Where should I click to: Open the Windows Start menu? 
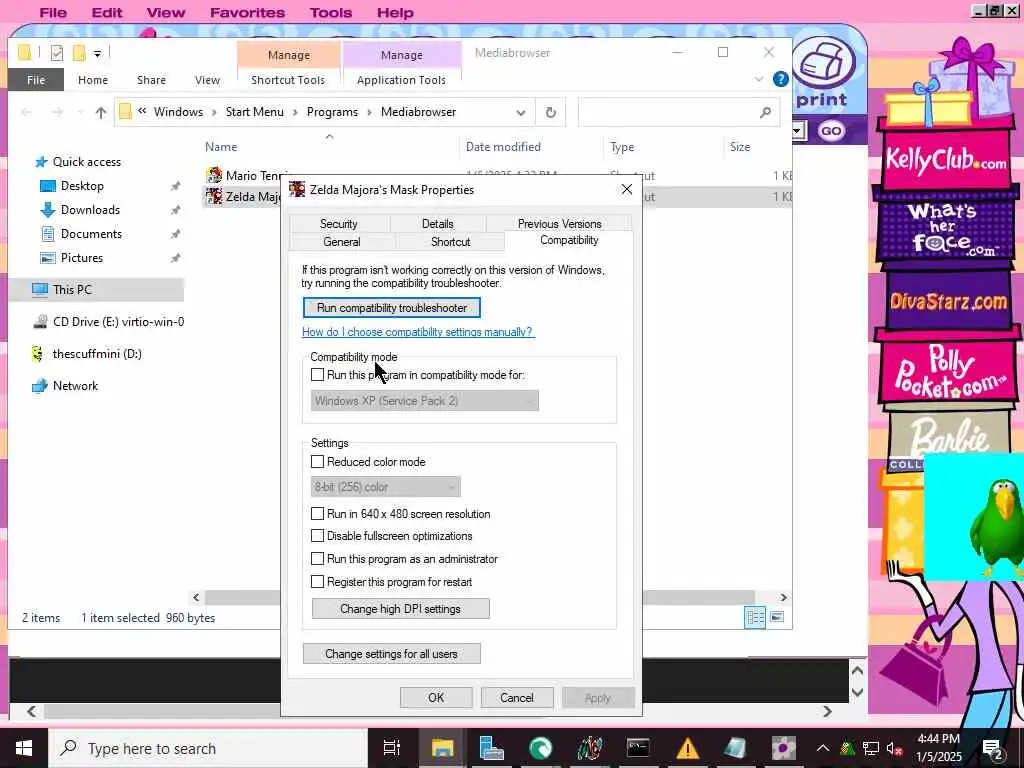[x=24, y=748]
